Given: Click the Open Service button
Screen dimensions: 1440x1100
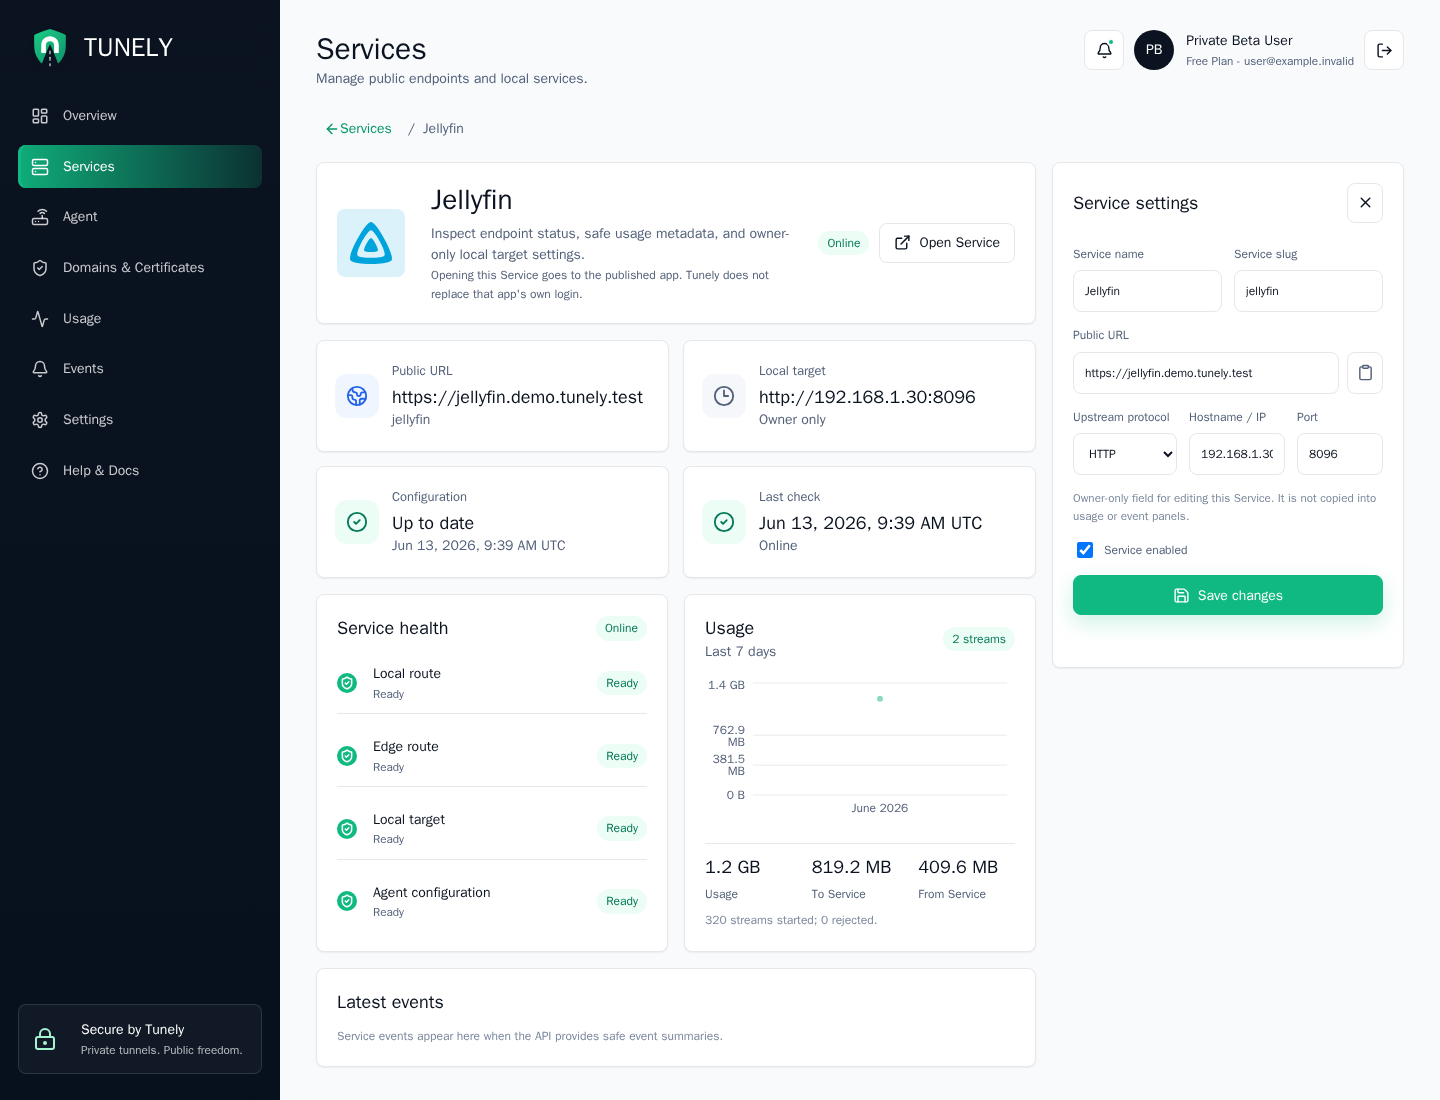Looking at the screenshot, I should [x=947, y=243].
